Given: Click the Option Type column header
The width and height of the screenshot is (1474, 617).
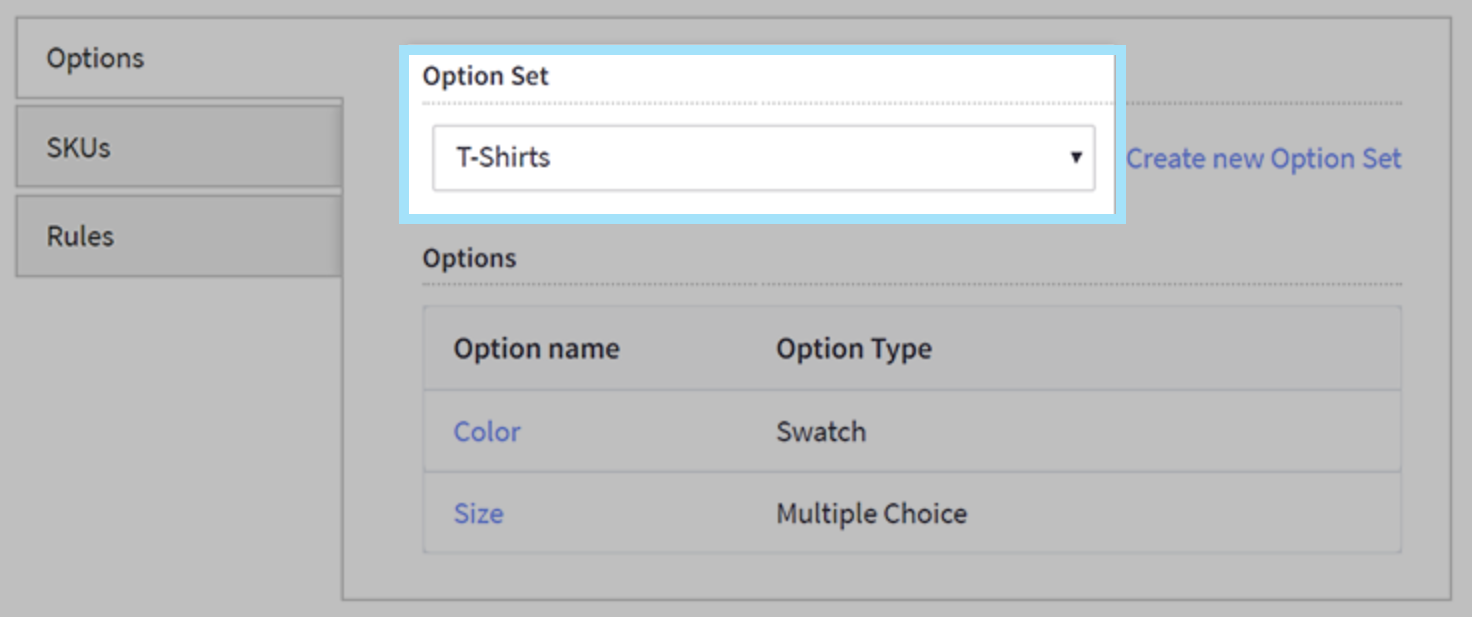Looking at the screenshot, I should point(854,349).
